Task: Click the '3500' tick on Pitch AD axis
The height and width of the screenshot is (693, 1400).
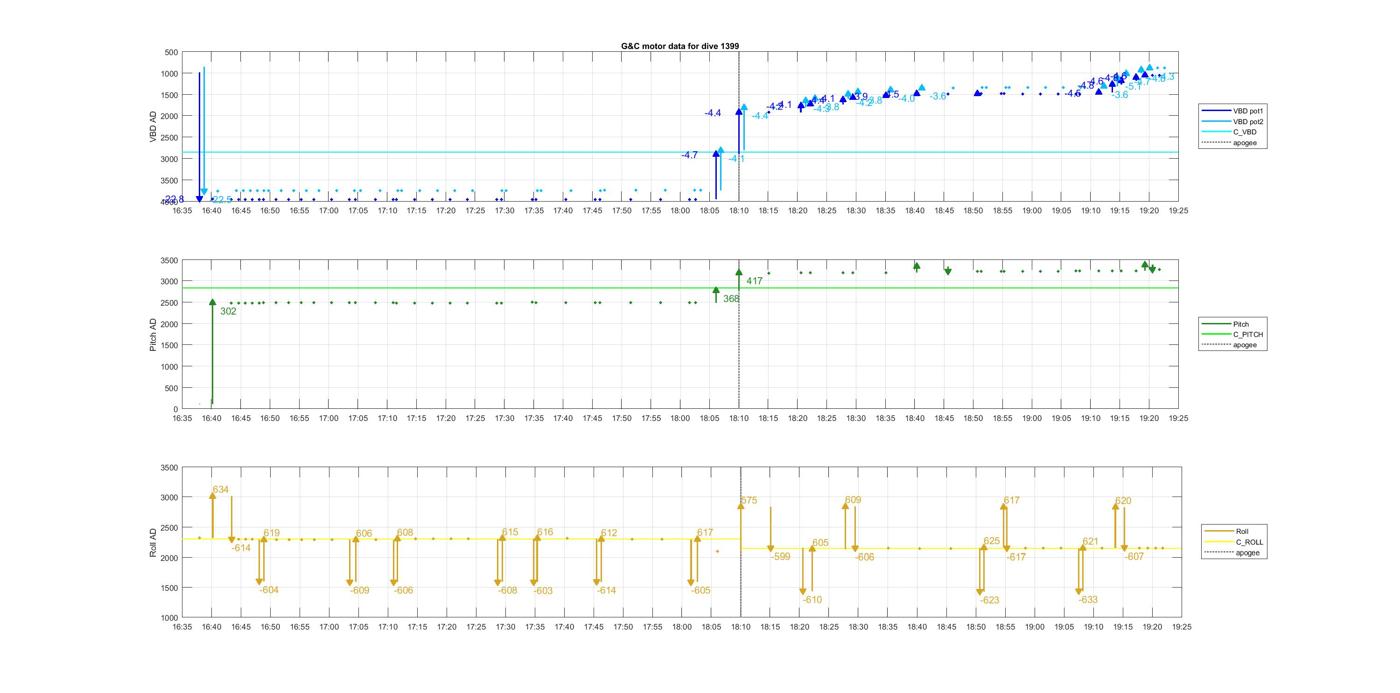Action: point(168,260)
